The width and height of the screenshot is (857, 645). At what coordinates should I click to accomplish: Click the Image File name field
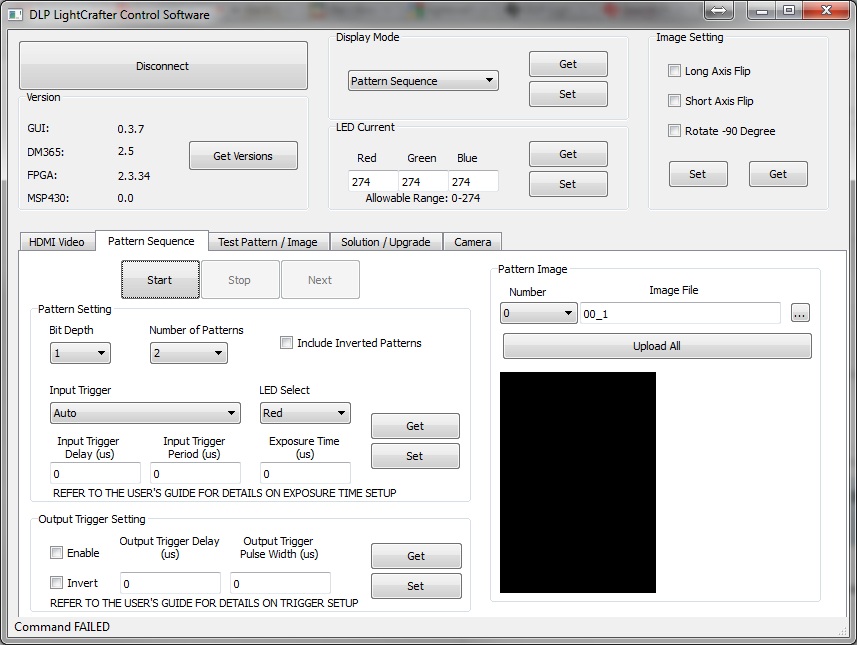(x=680, y=313)
